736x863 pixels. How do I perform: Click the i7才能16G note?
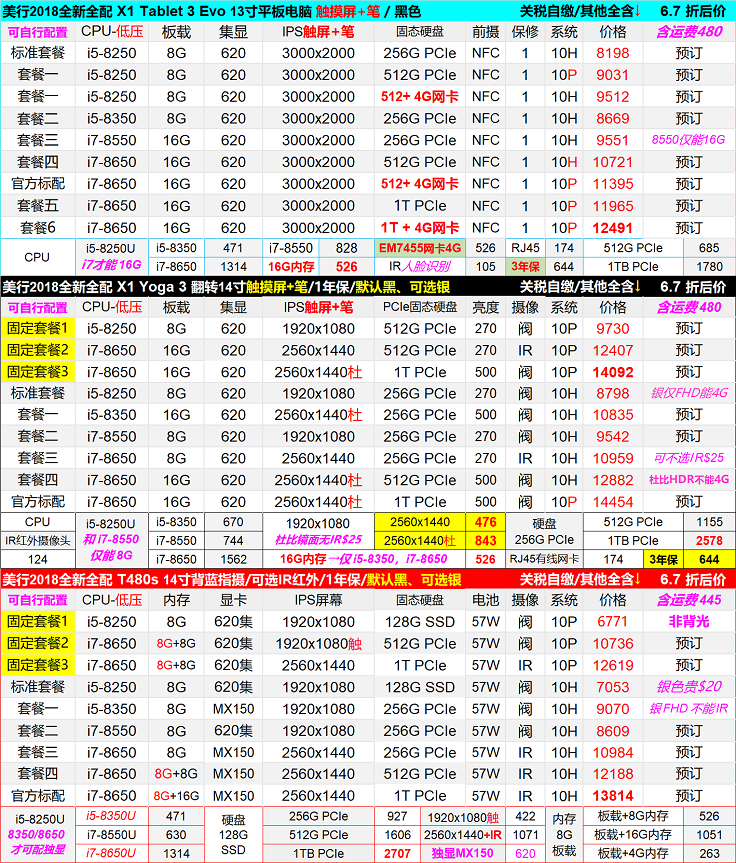tap(116, 266)
